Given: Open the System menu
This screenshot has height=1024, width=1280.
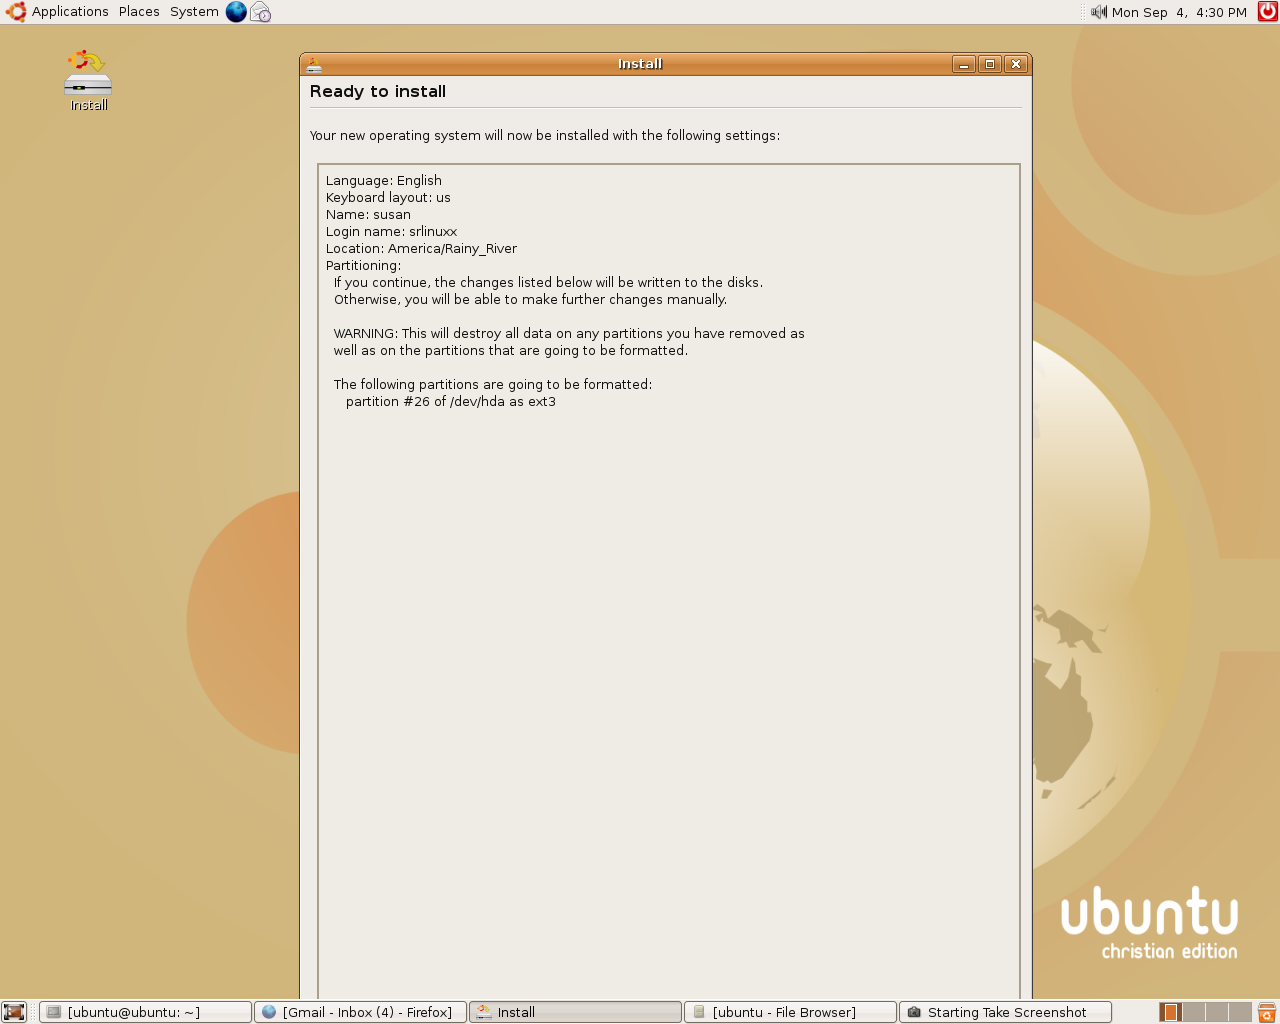Looking at the screenshot, I should 194,12.
